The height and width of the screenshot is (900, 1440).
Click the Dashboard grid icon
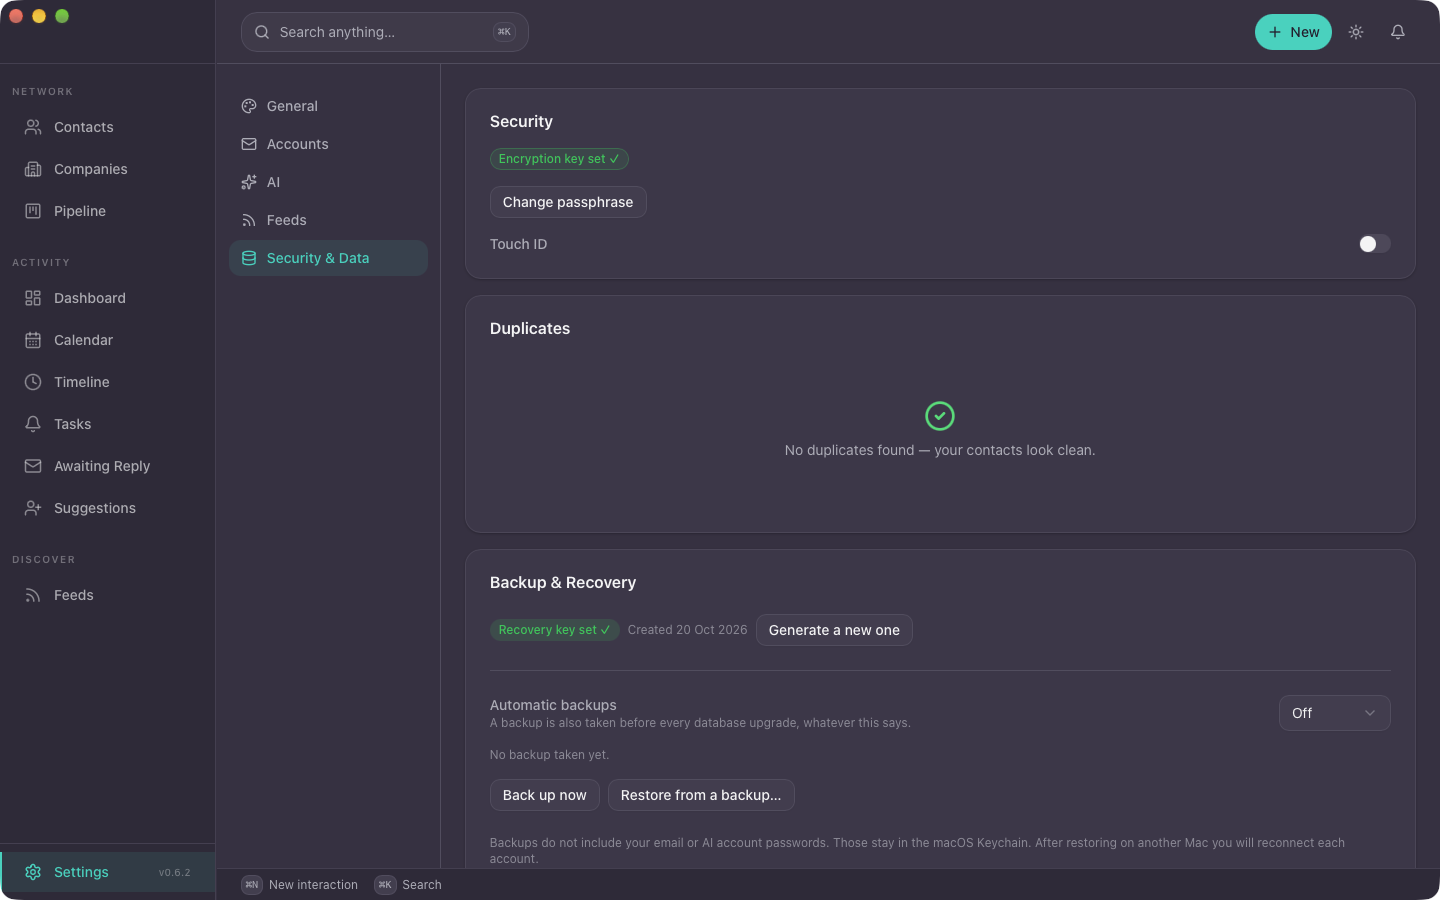click(33, 298)
